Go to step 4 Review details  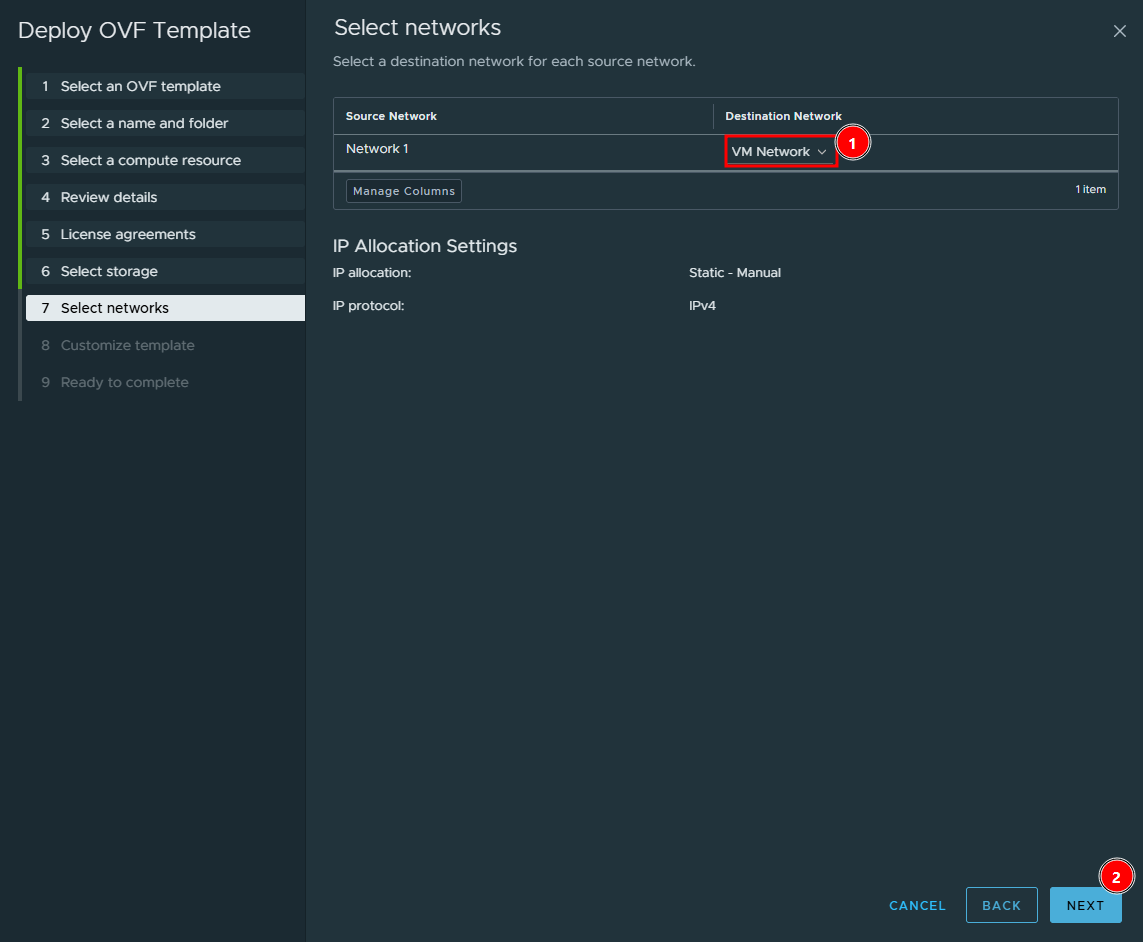point(165,198)
